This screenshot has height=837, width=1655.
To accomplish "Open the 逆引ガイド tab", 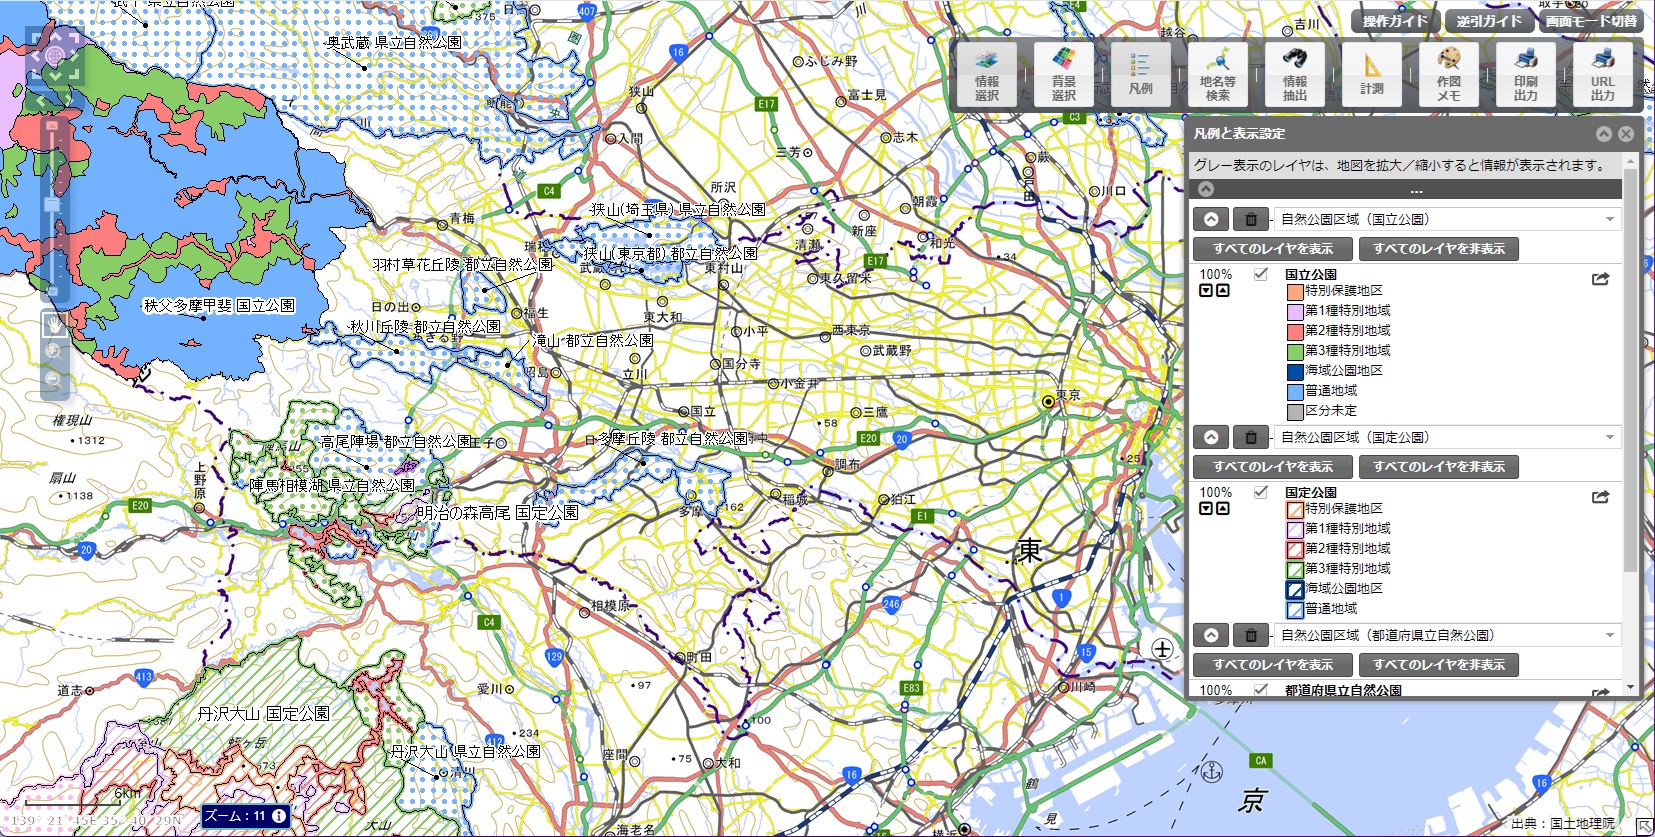I will pos(1489,21).
